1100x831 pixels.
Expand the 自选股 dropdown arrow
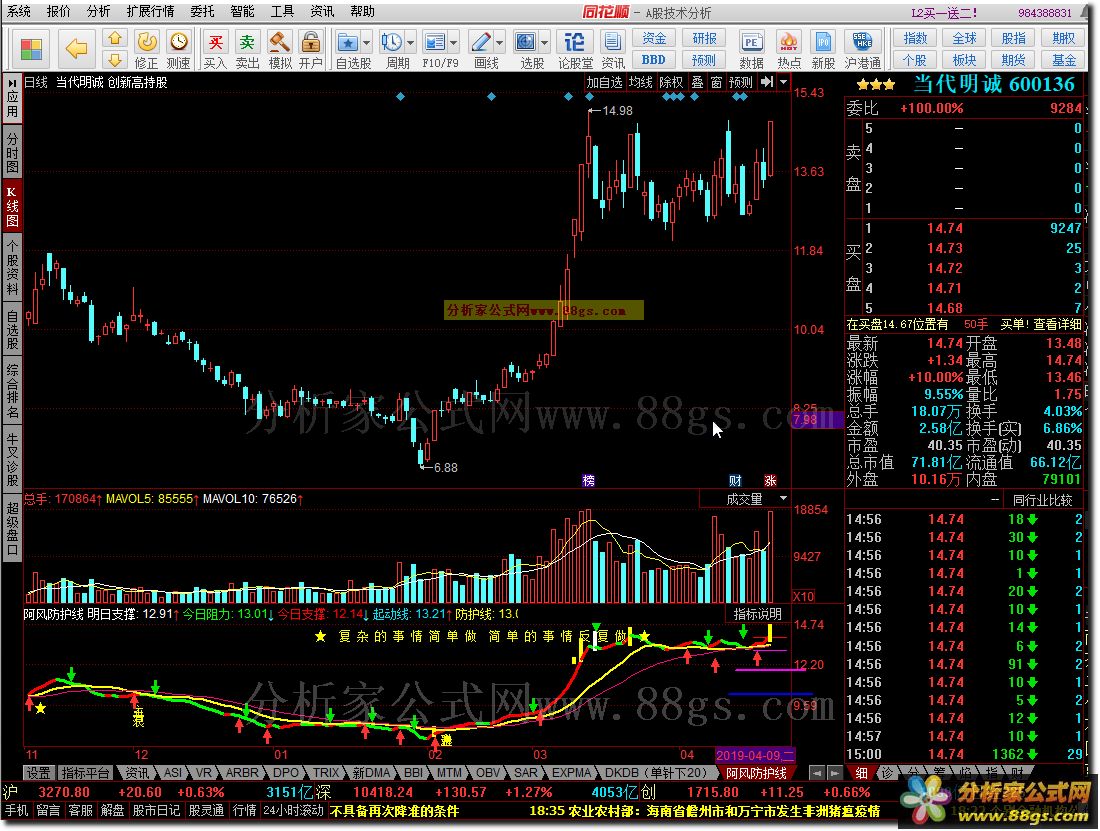(366, 43)
